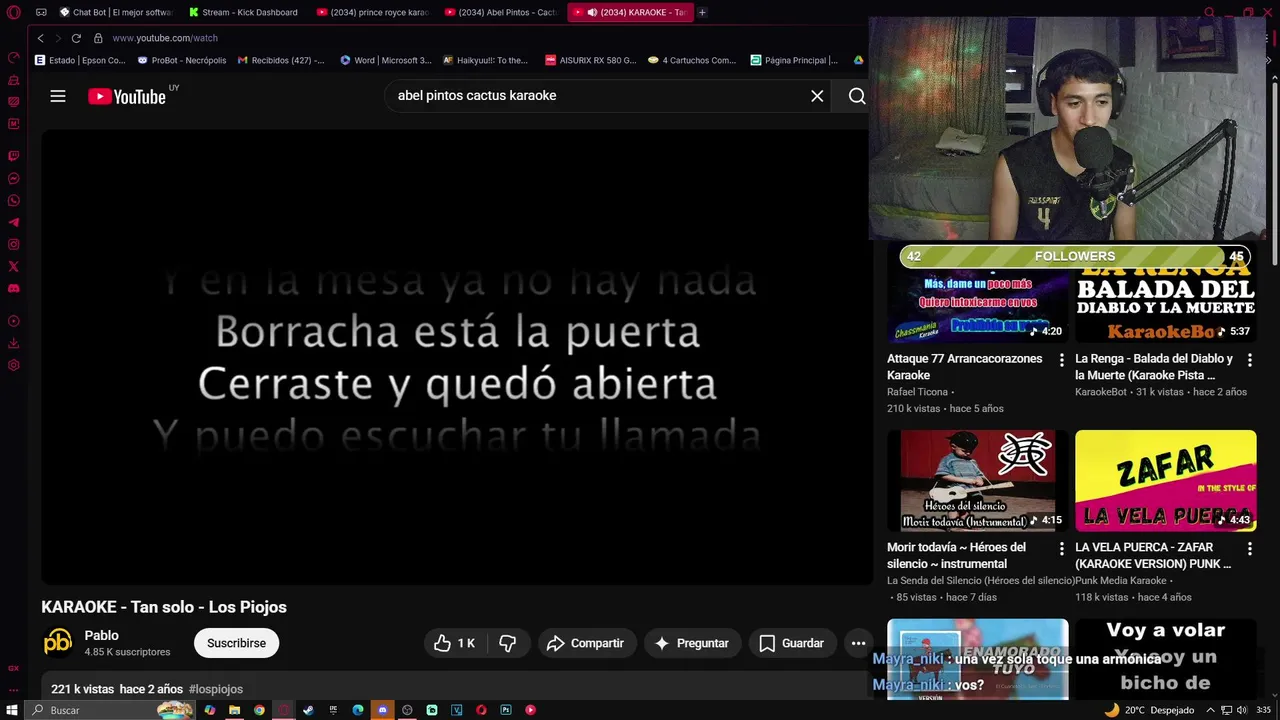Click the Windows taskbar Buscar search box
1280x720 pixels.
tap(110, 710)
